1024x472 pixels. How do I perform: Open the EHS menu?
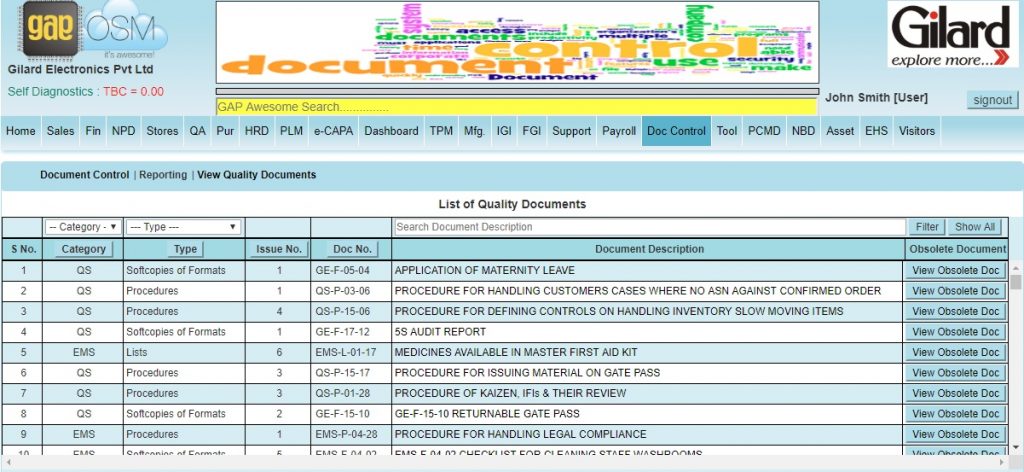click(x=876, y=131)
